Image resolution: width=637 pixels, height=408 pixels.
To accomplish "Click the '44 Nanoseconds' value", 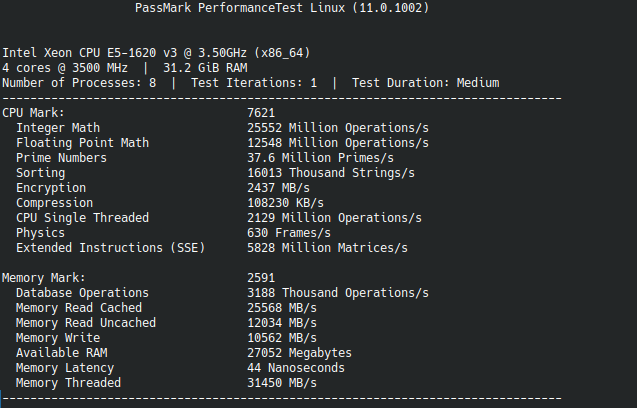I will click(296, 369).
